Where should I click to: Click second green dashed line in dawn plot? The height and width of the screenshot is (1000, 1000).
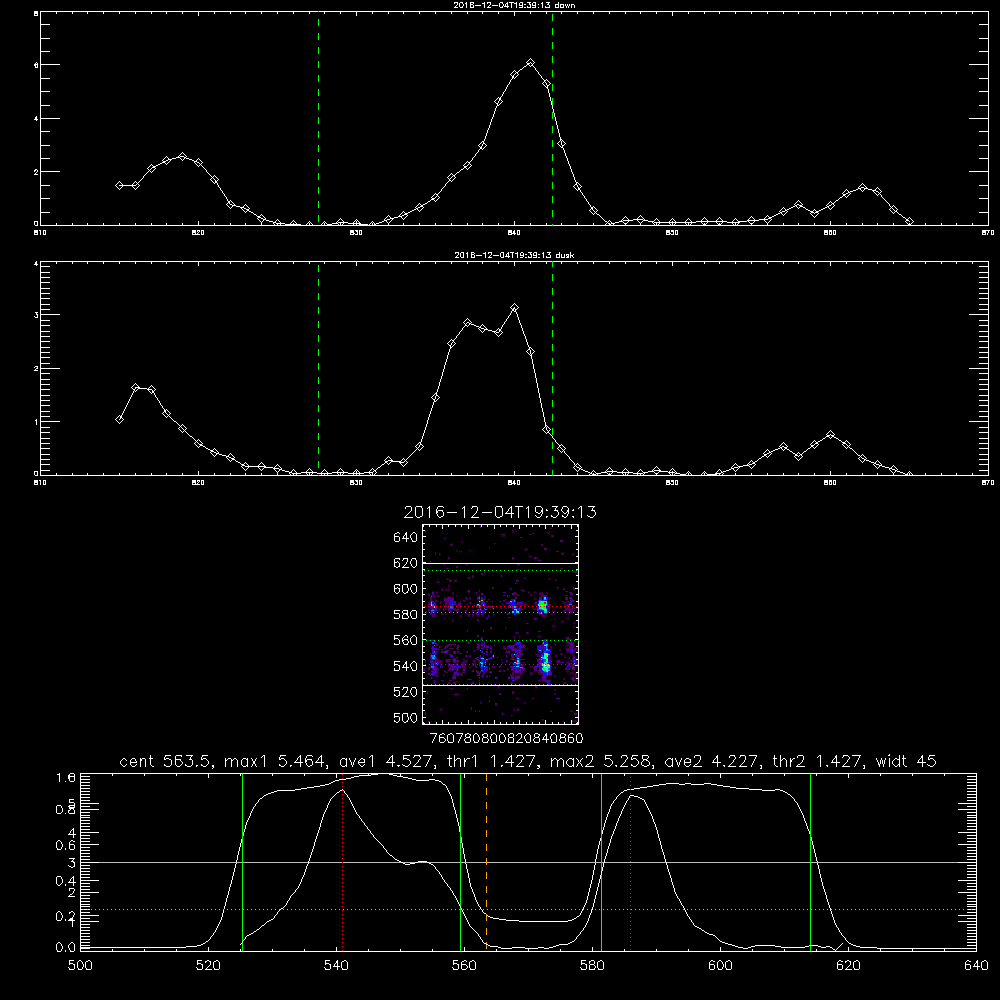[552, 119]
